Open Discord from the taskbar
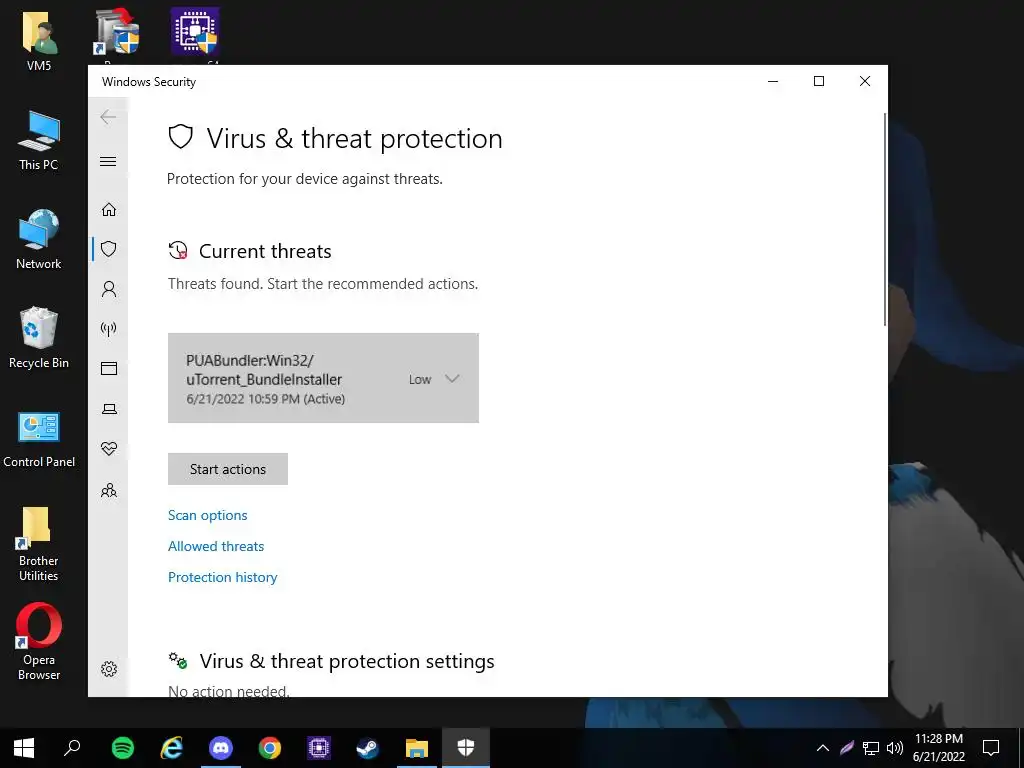1024x768 pixels. tap(221, 748)
